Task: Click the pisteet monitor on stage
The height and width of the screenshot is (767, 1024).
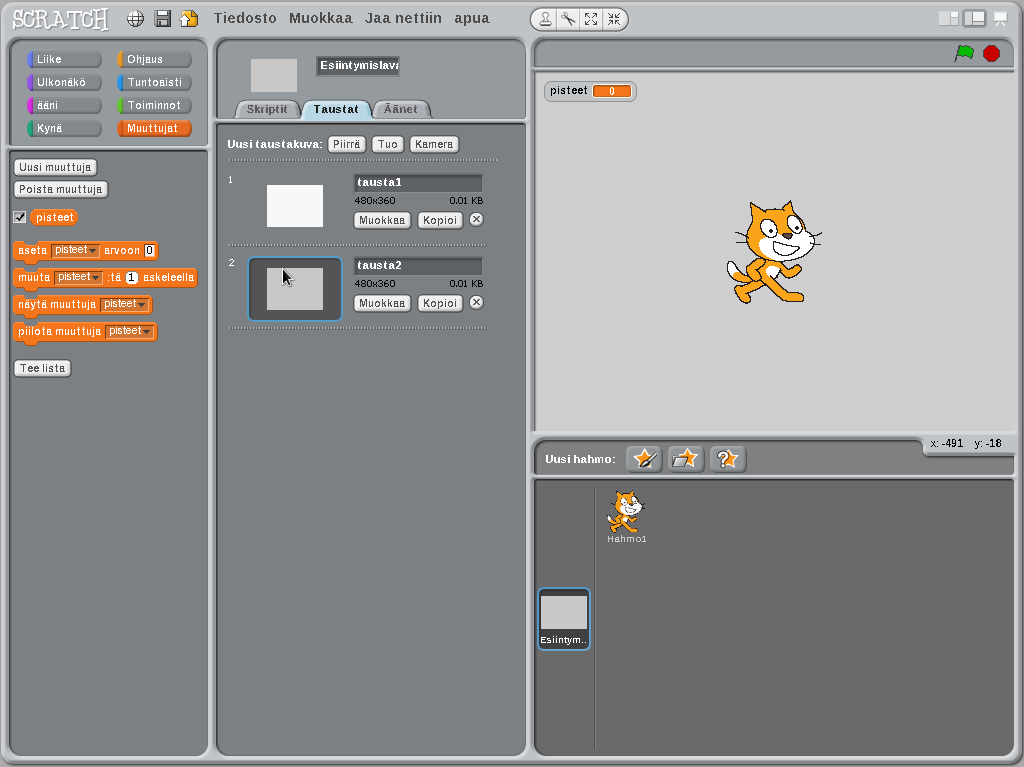Action: click(590, 91)
